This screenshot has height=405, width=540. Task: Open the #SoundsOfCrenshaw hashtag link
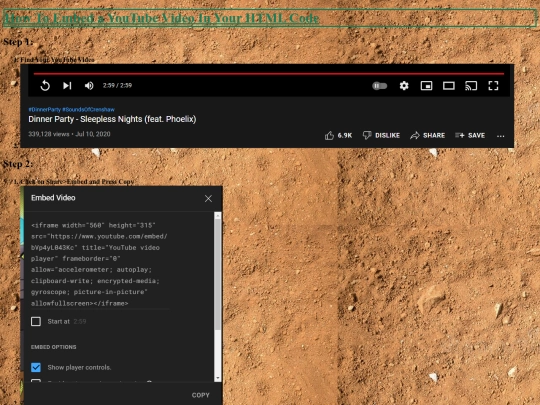tap(89, 110)
